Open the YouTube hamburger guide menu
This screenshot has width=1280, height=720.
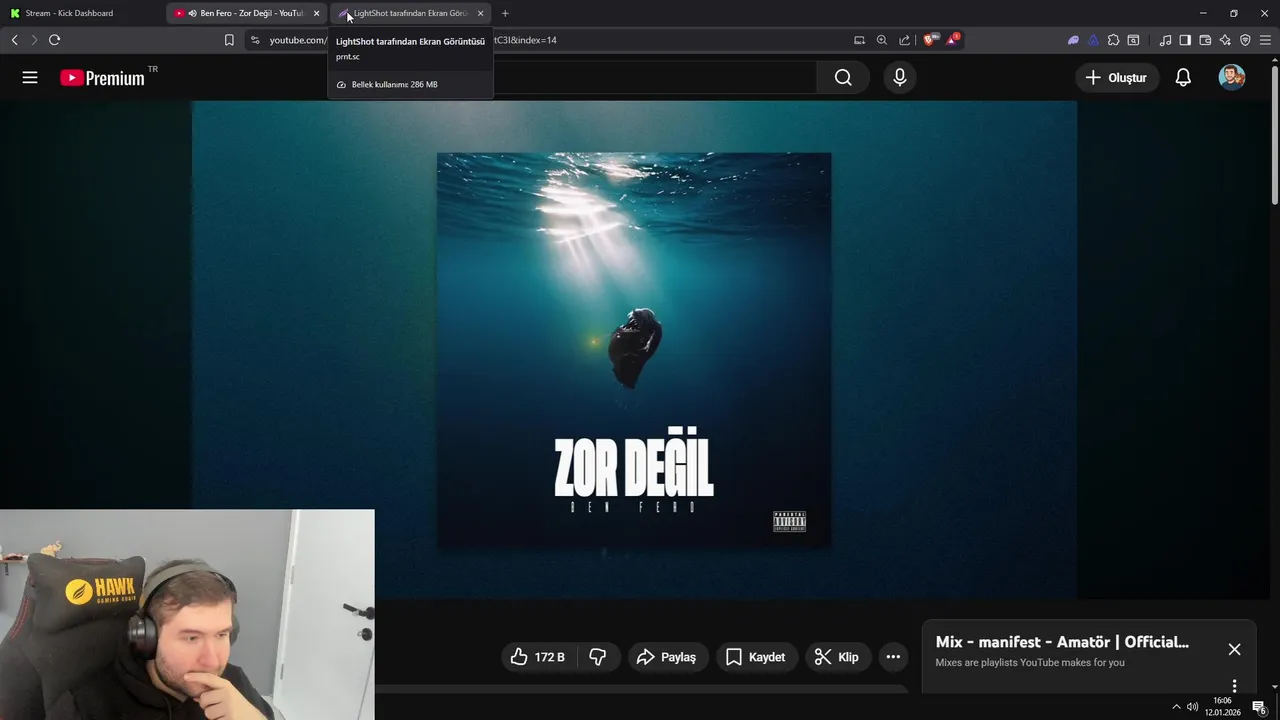click(30, 77)
